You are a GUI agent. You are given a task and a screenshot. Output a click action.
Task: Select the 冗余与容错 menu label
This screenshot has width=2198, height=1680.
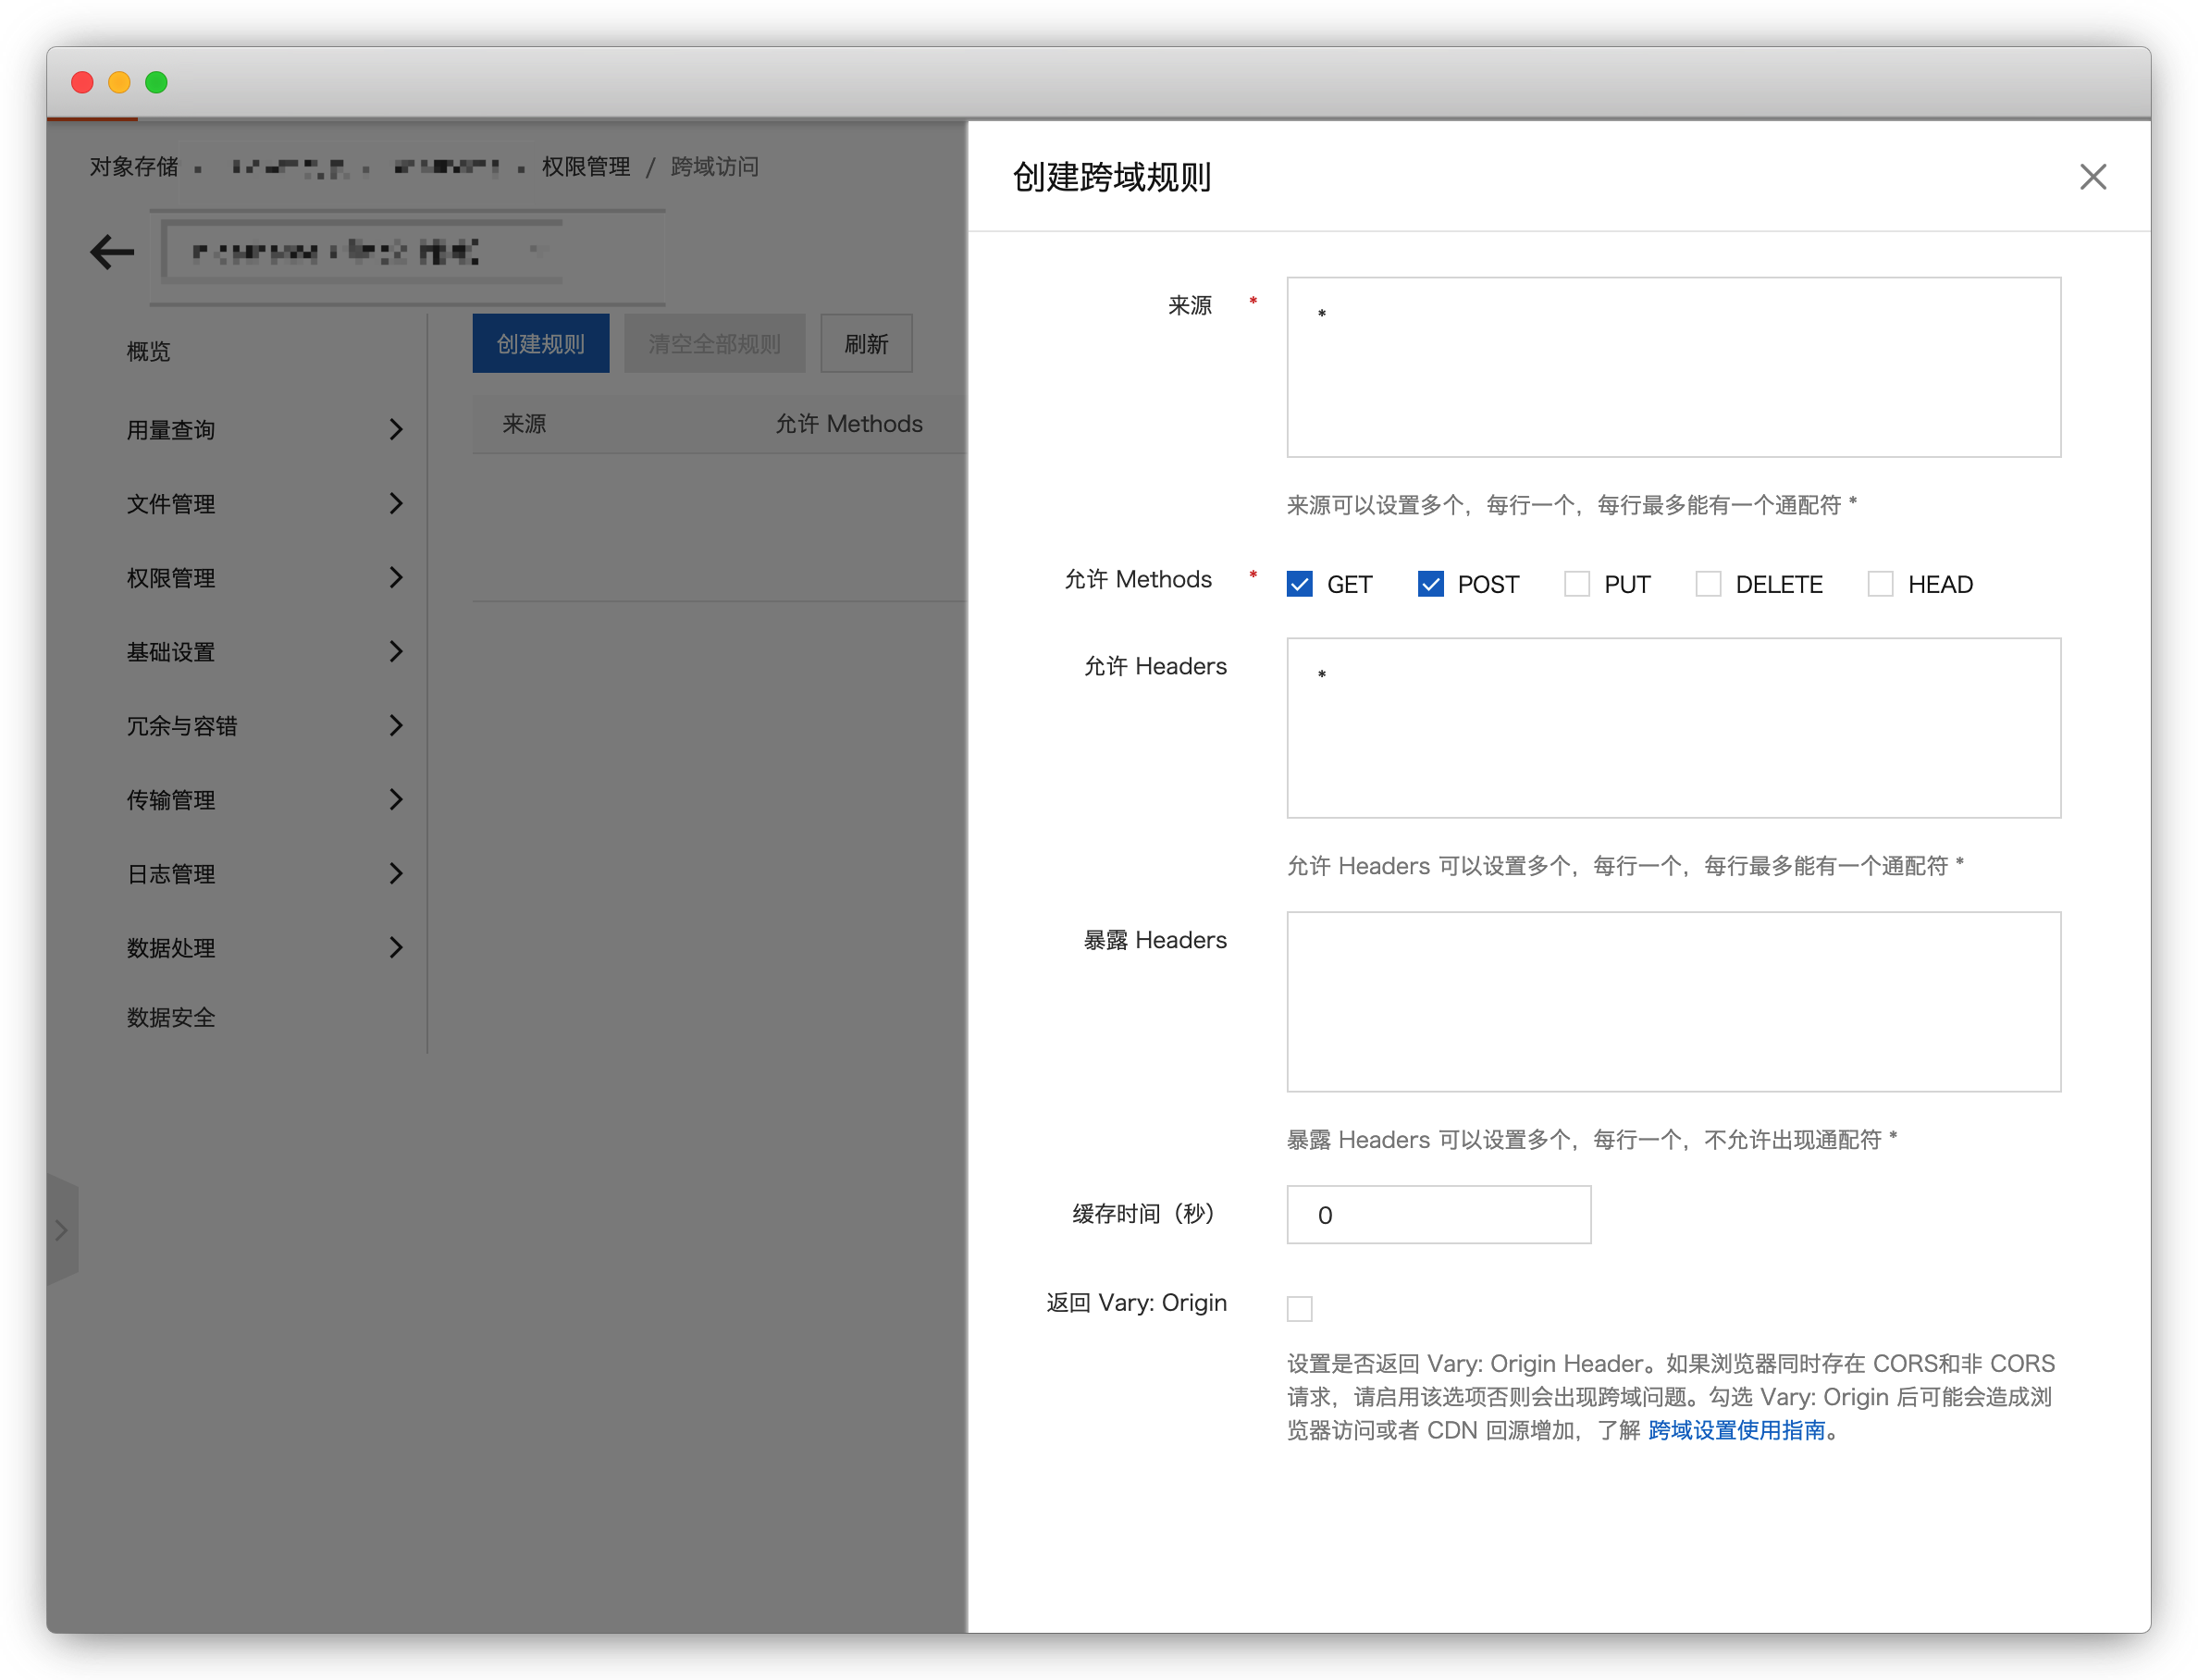pyautogui.click(x=182, y=726)
